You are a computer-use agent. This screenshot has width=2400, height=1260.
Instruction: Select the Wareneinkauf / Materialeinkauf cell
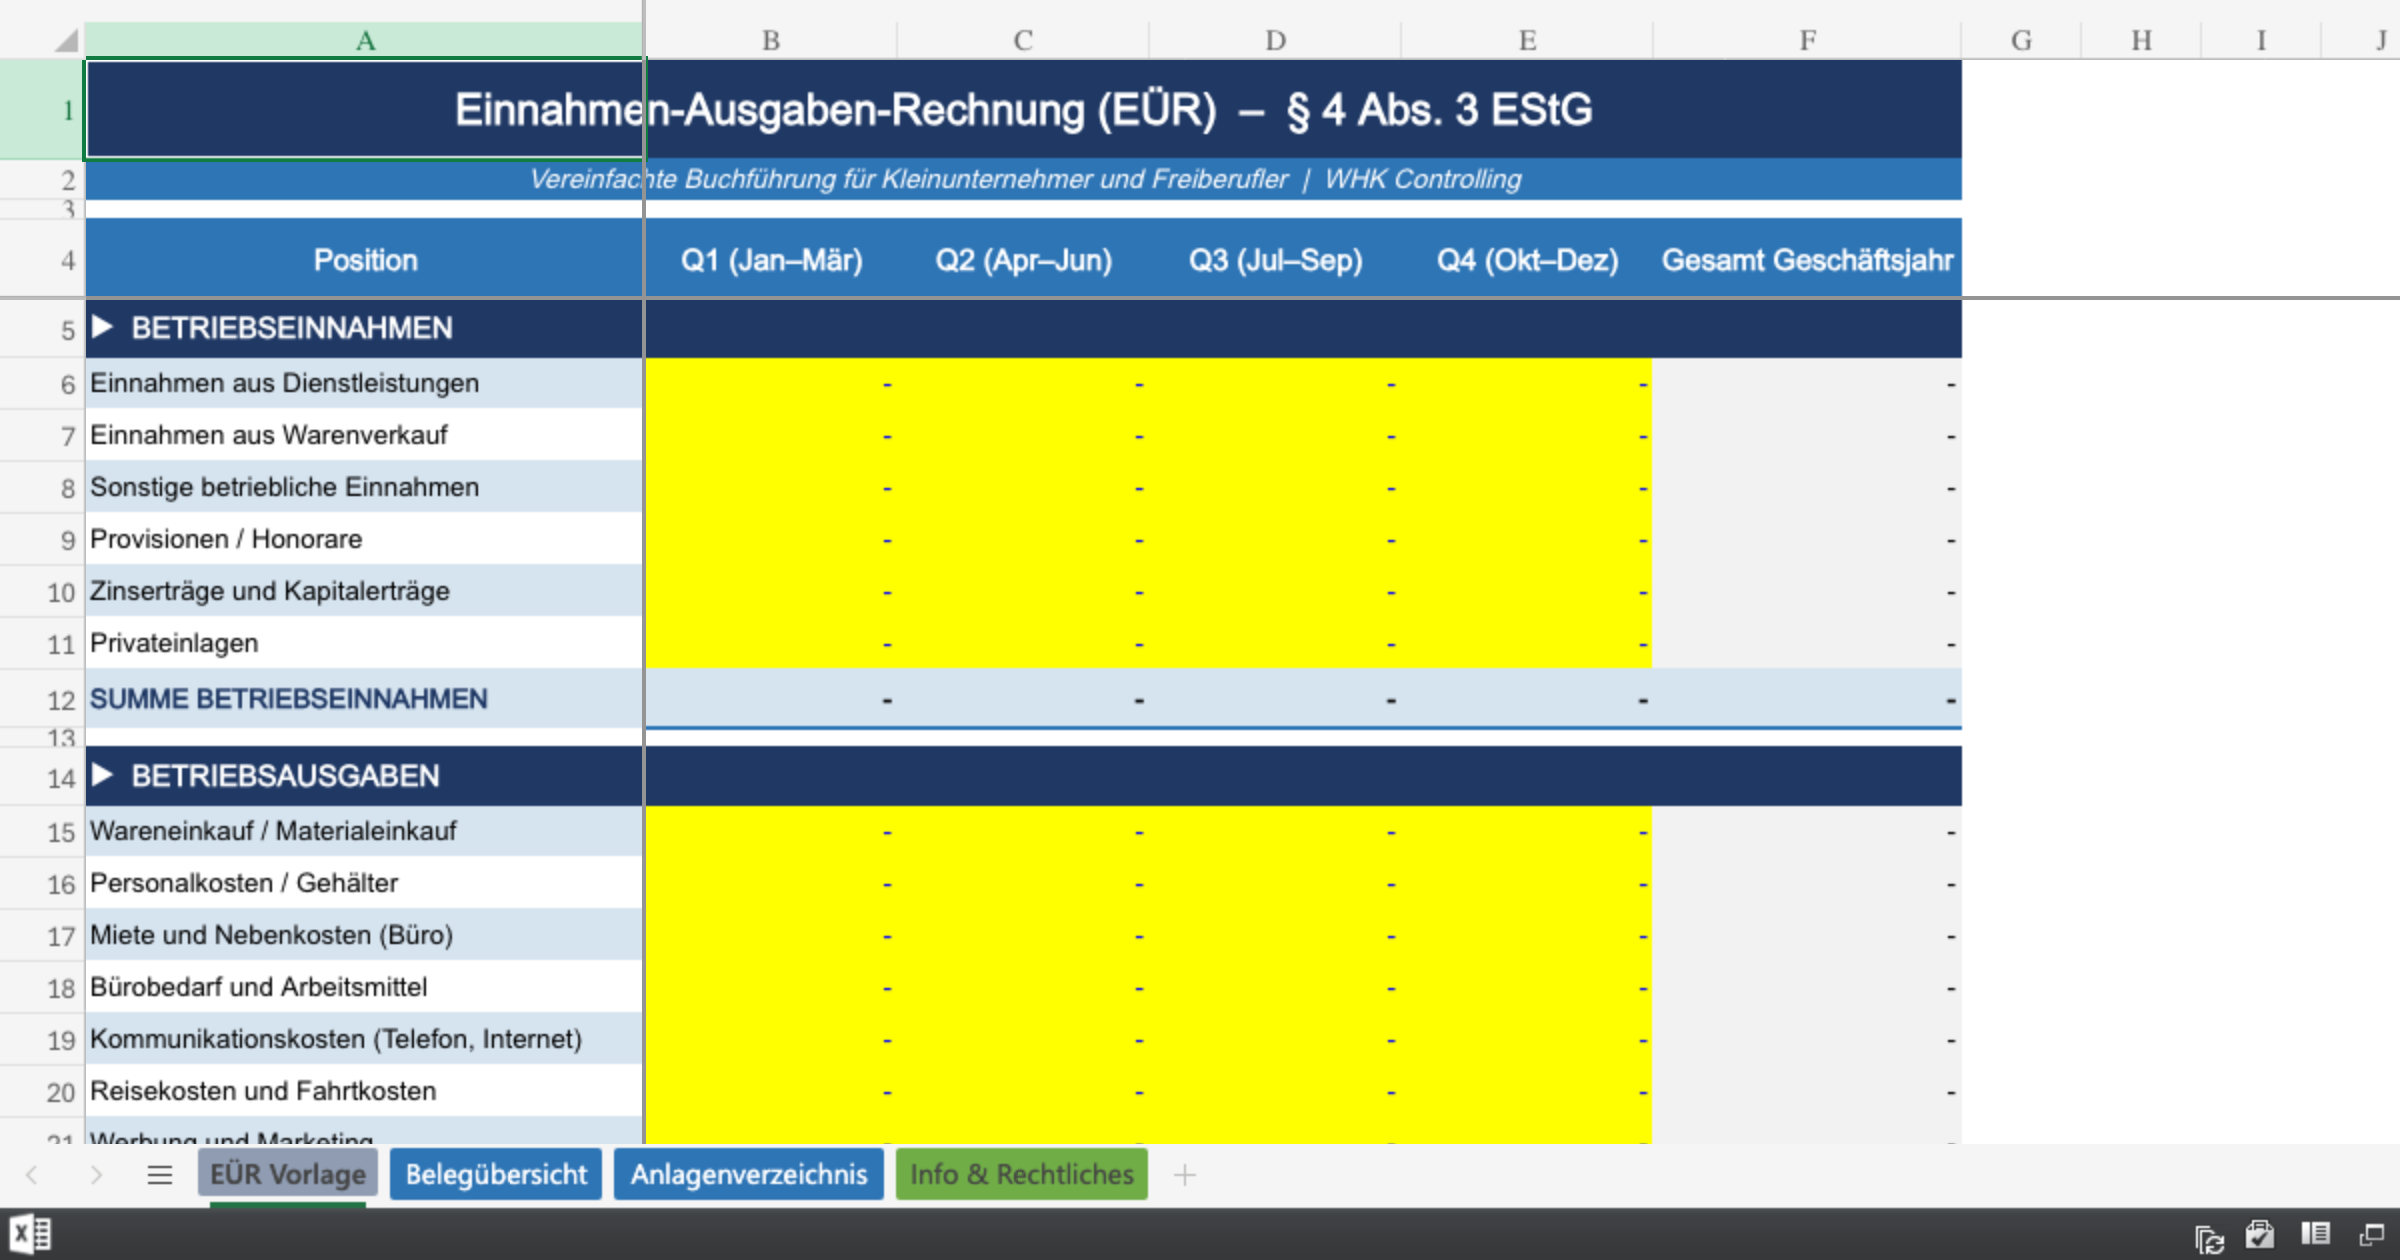click(x=365, y=831)
